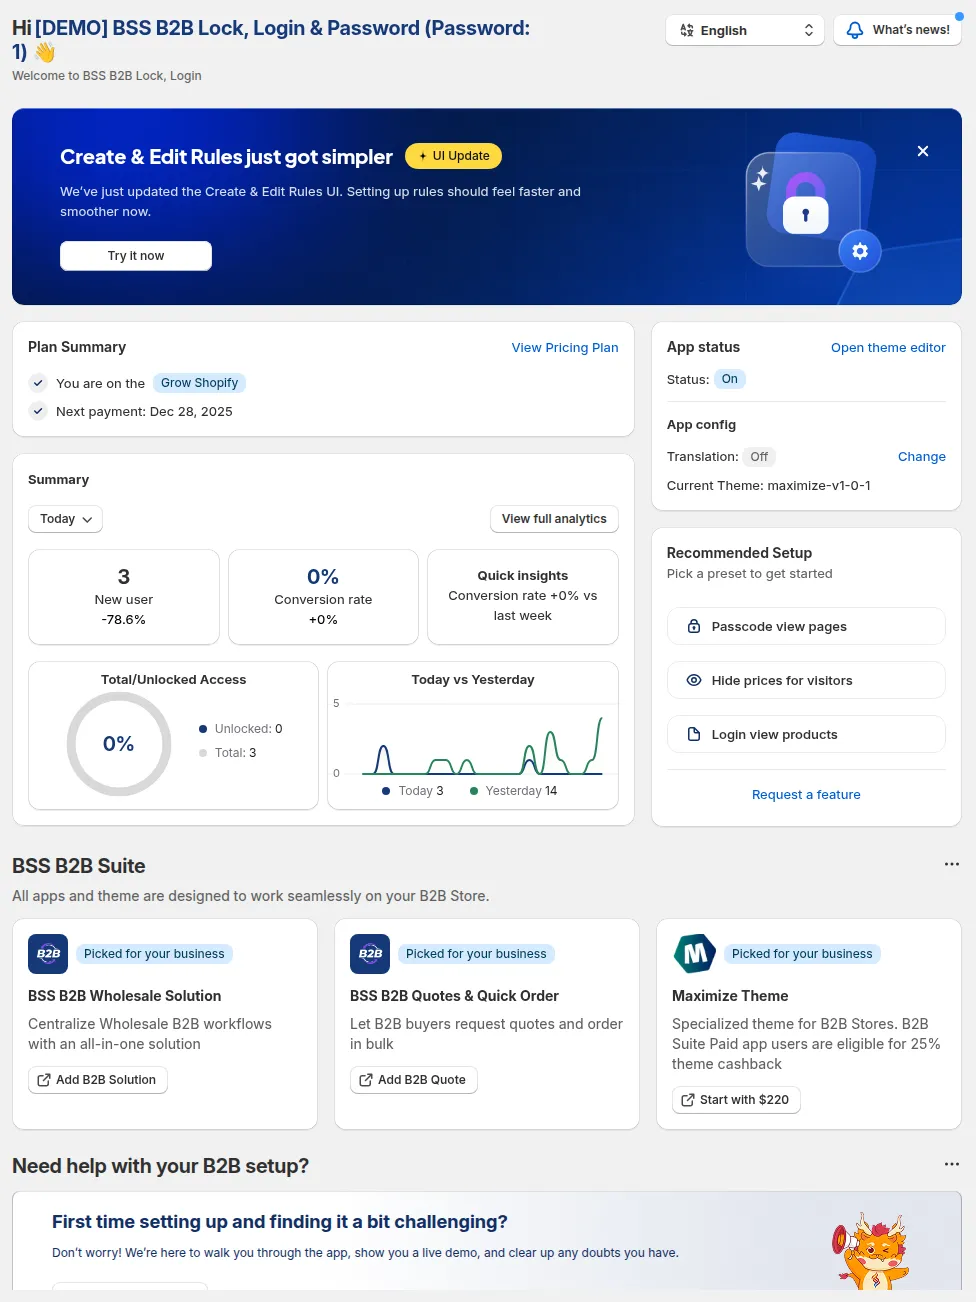Click the 0% donut chart
The width and height of the screenshot is (976, 1302).
coord(119,744)
